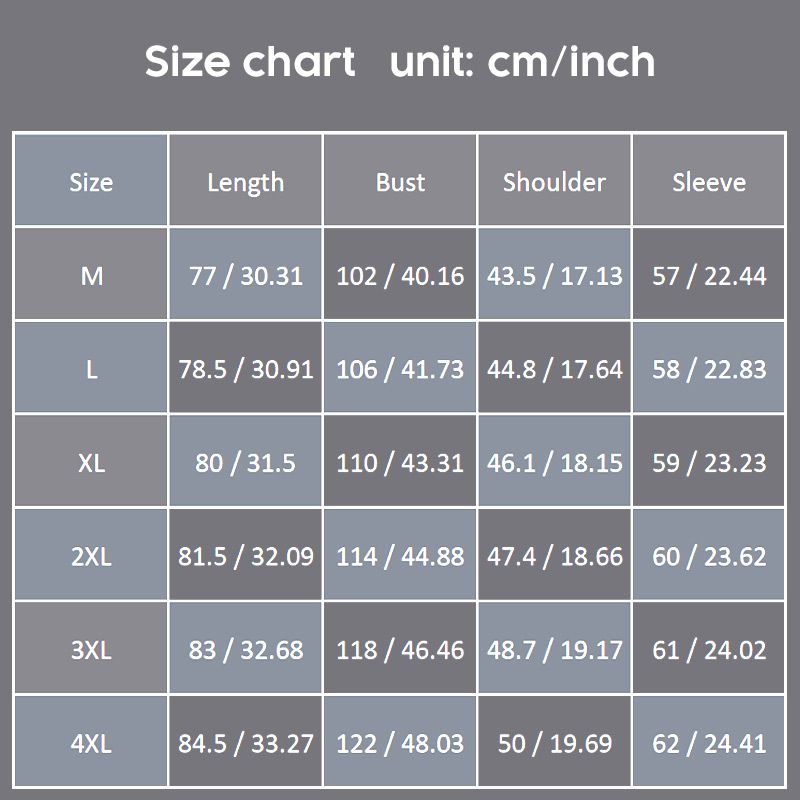The image size is (800, 800).
Task: Select the M size row label
Action: pyautogui.click(x=91, y=275)
